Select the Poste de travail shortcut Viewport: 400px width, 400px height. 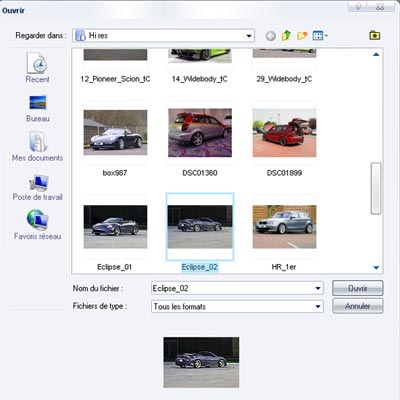tap(37, 187)
